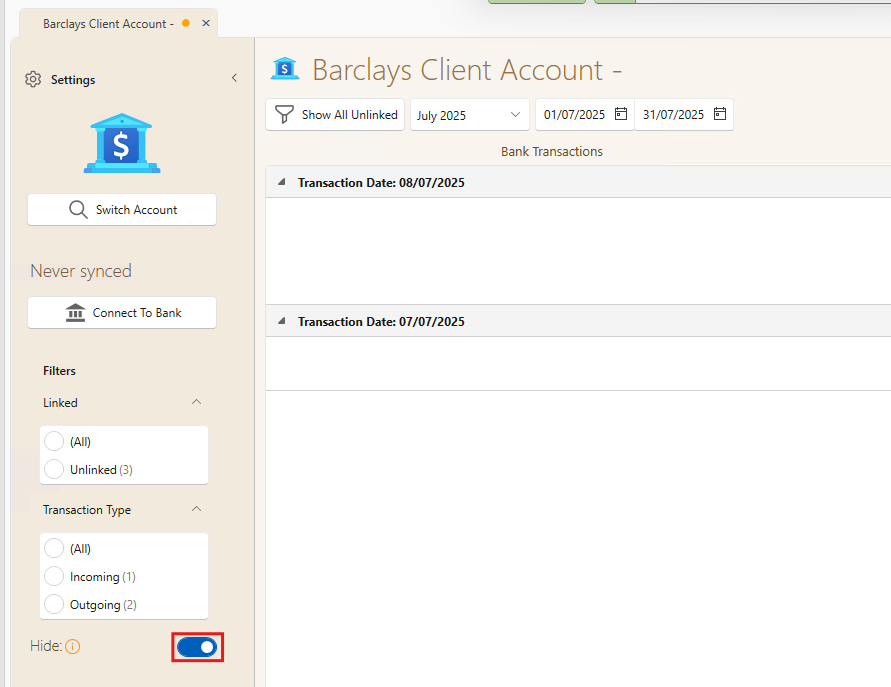The width and height of the screenshot is (891, 687).
Task: Collapse Transaction Date 08/07/2025 group
Action: click(281, 182)
